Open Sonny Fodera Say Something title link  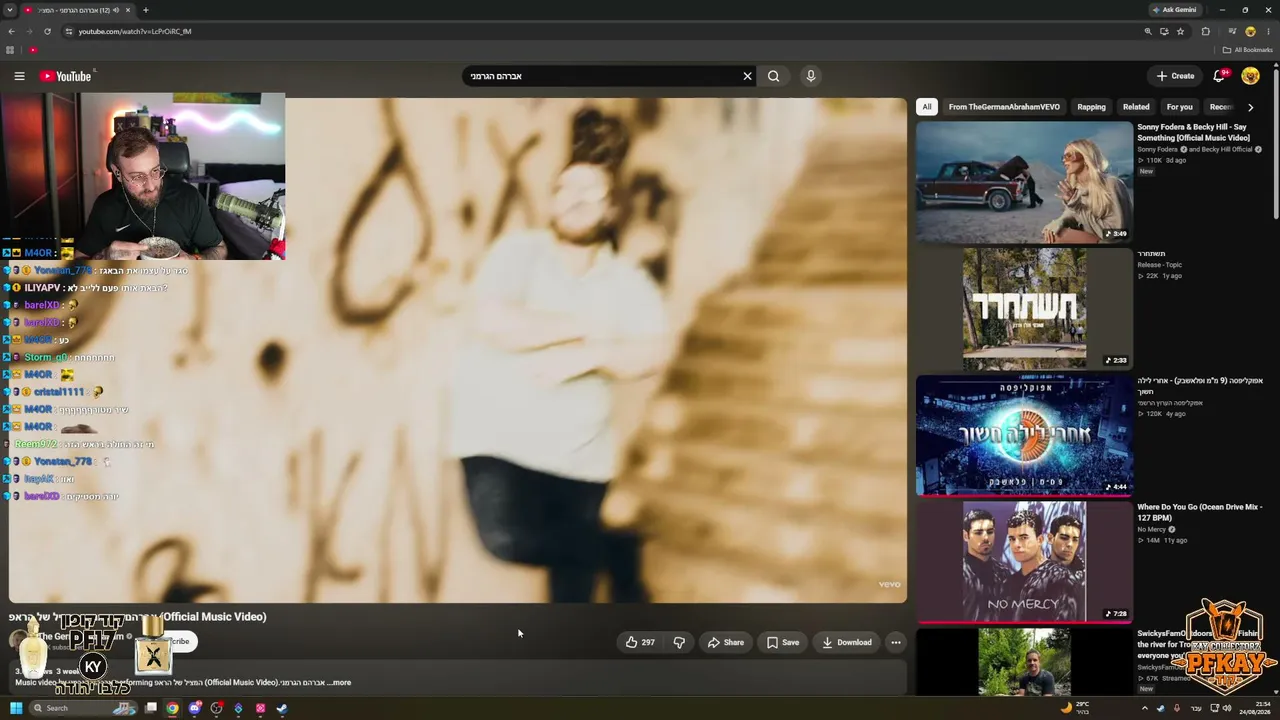point(1194,132)
